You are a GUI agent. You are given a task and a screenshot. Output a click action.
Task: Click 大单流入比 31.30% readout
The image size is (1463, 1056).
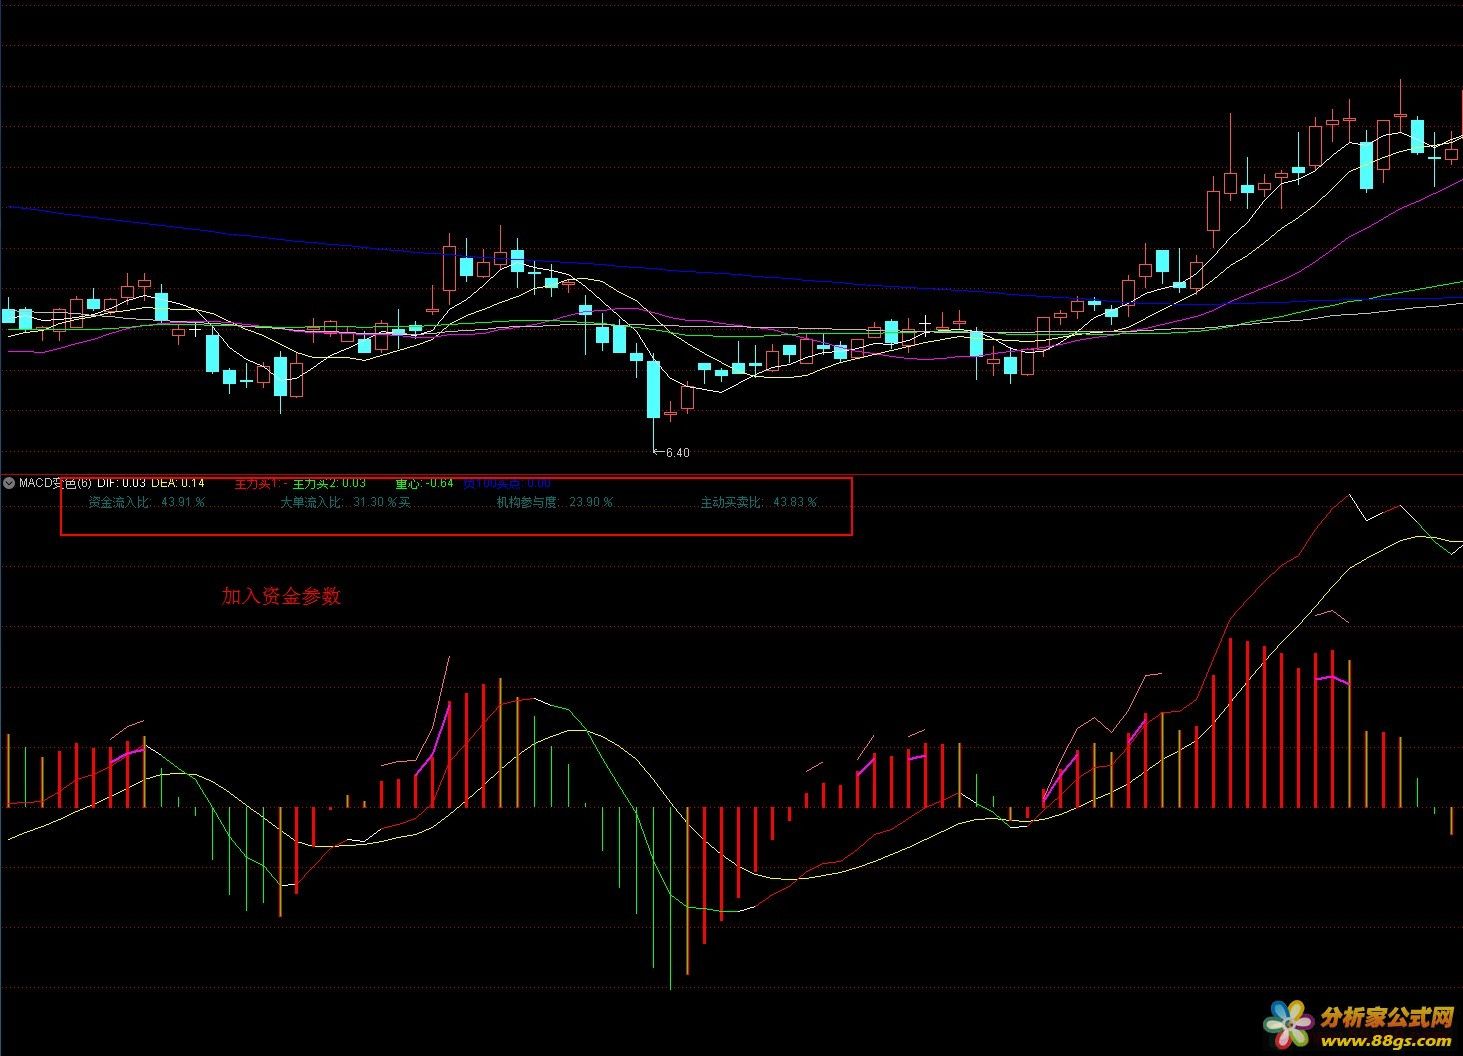345,502
